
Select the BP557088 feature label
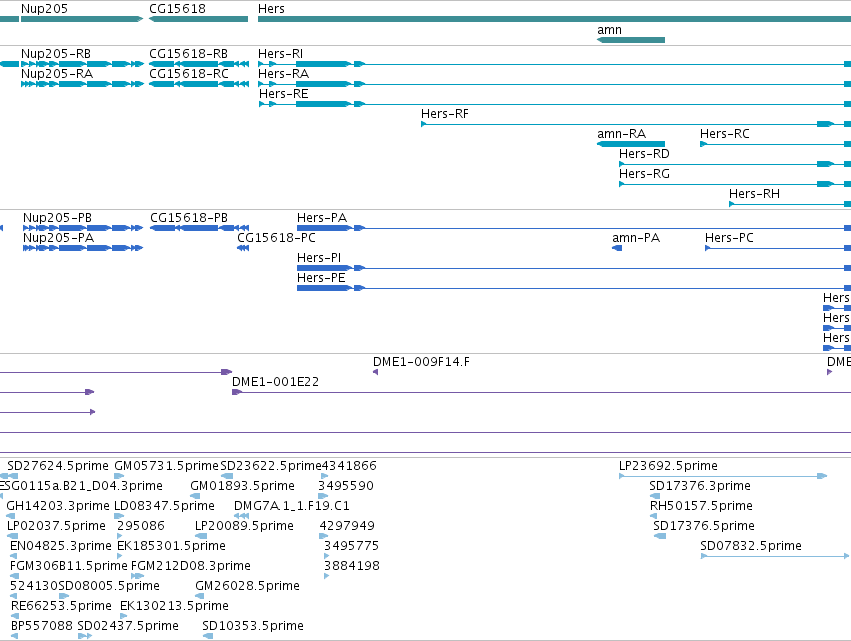pos(42,627)
